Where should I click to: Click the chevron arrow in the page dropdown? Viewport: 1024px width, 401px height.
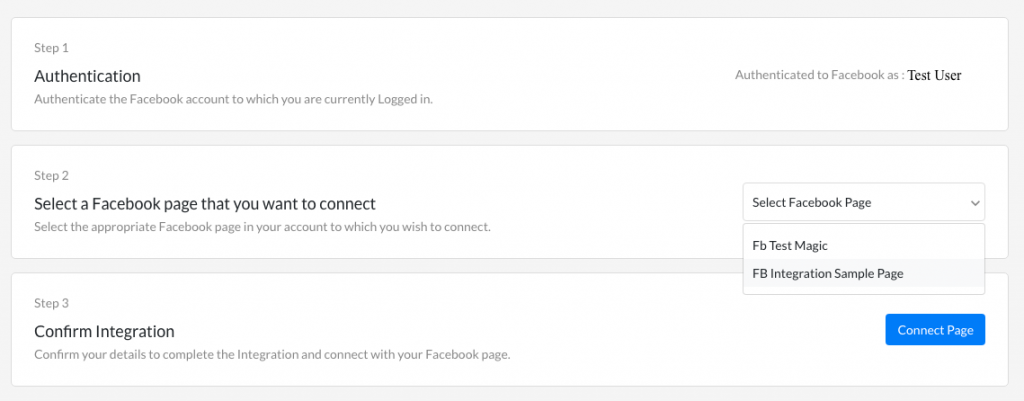coord(974,203)
